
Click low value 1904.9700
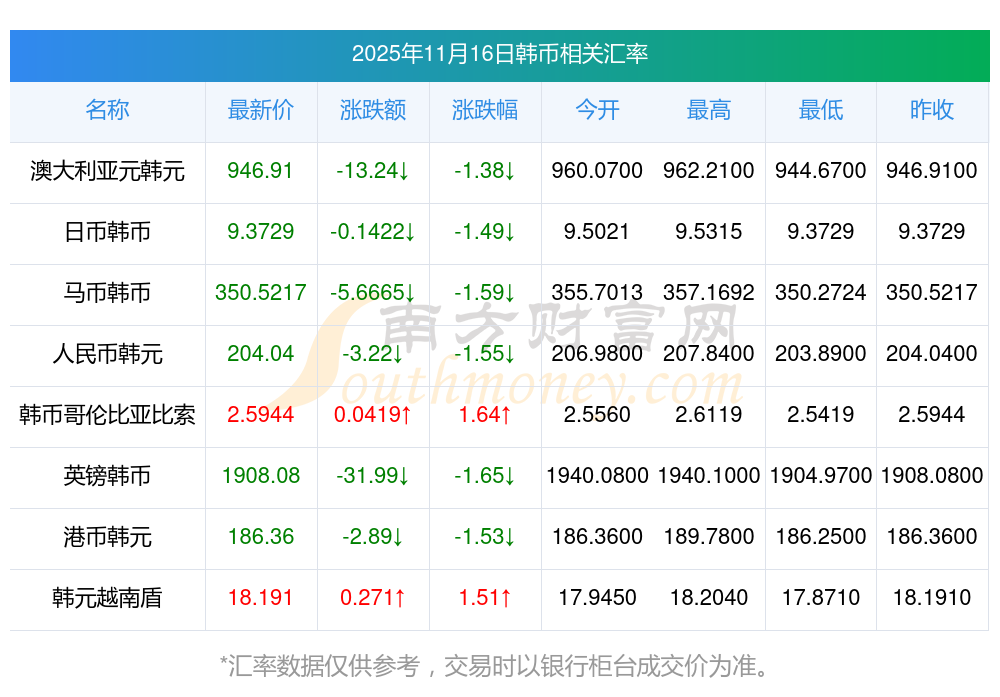(821, 476)
